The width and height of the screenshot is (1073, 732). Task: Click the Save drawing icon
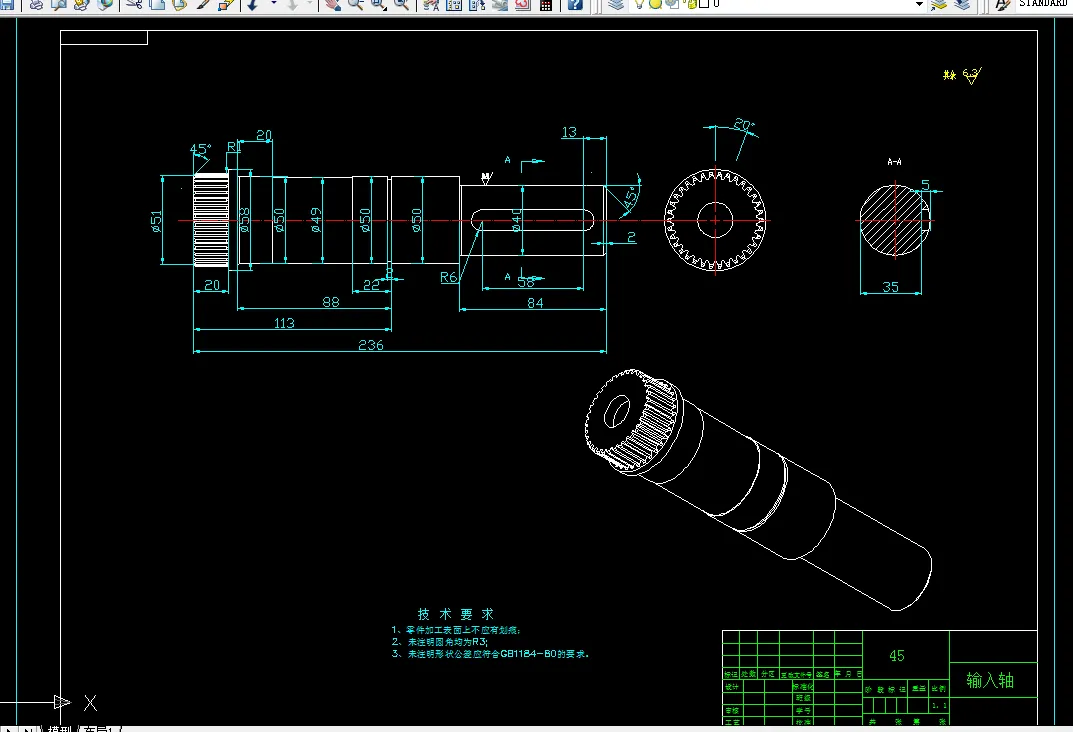click(x=7, y=4)
